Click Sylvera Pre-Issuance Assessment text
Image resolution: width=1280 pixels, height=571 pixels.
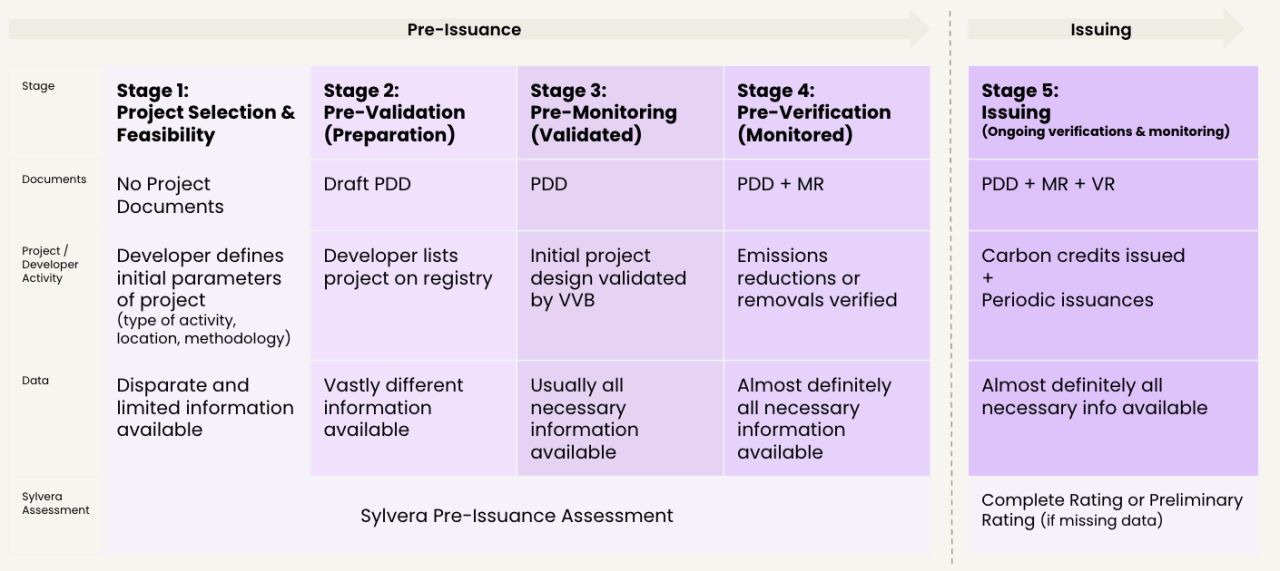(x=517, y=516)
